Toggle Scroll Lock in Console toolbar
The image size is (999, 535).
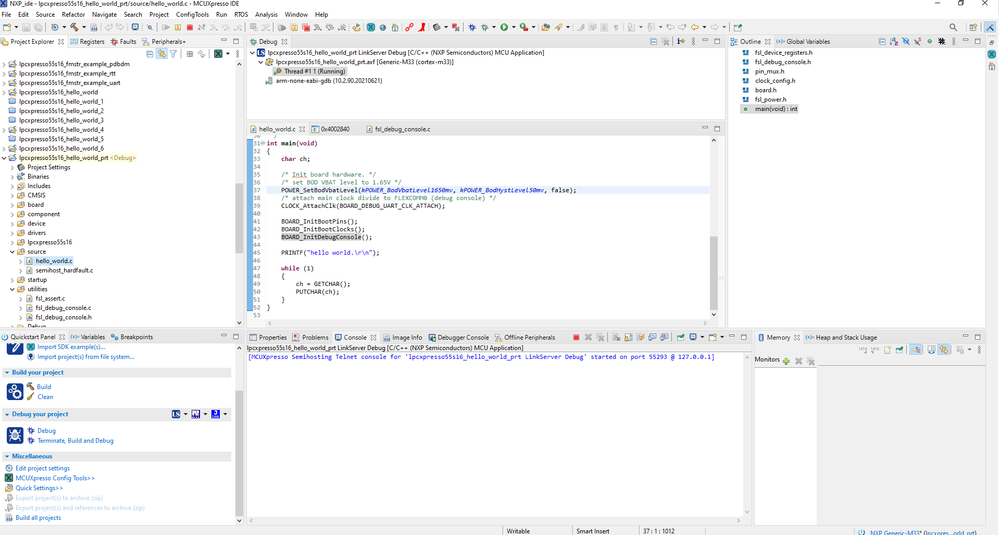pos(628,338)
